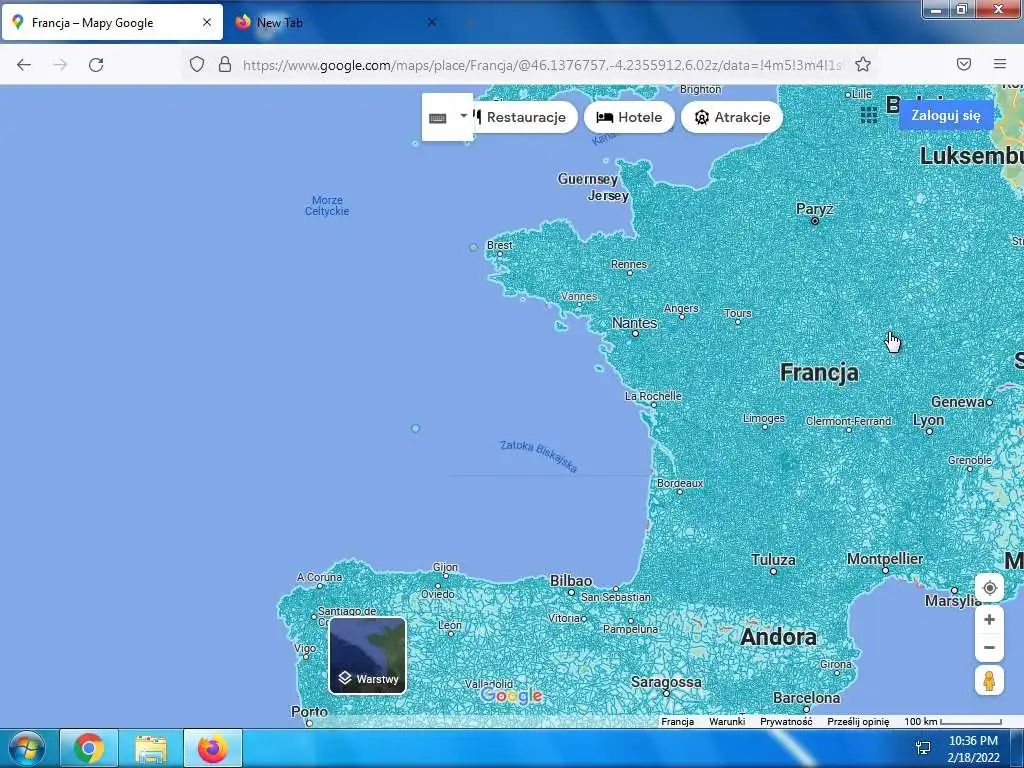
Task: Focus the URL address bar
Action: [x=542, y=65]
